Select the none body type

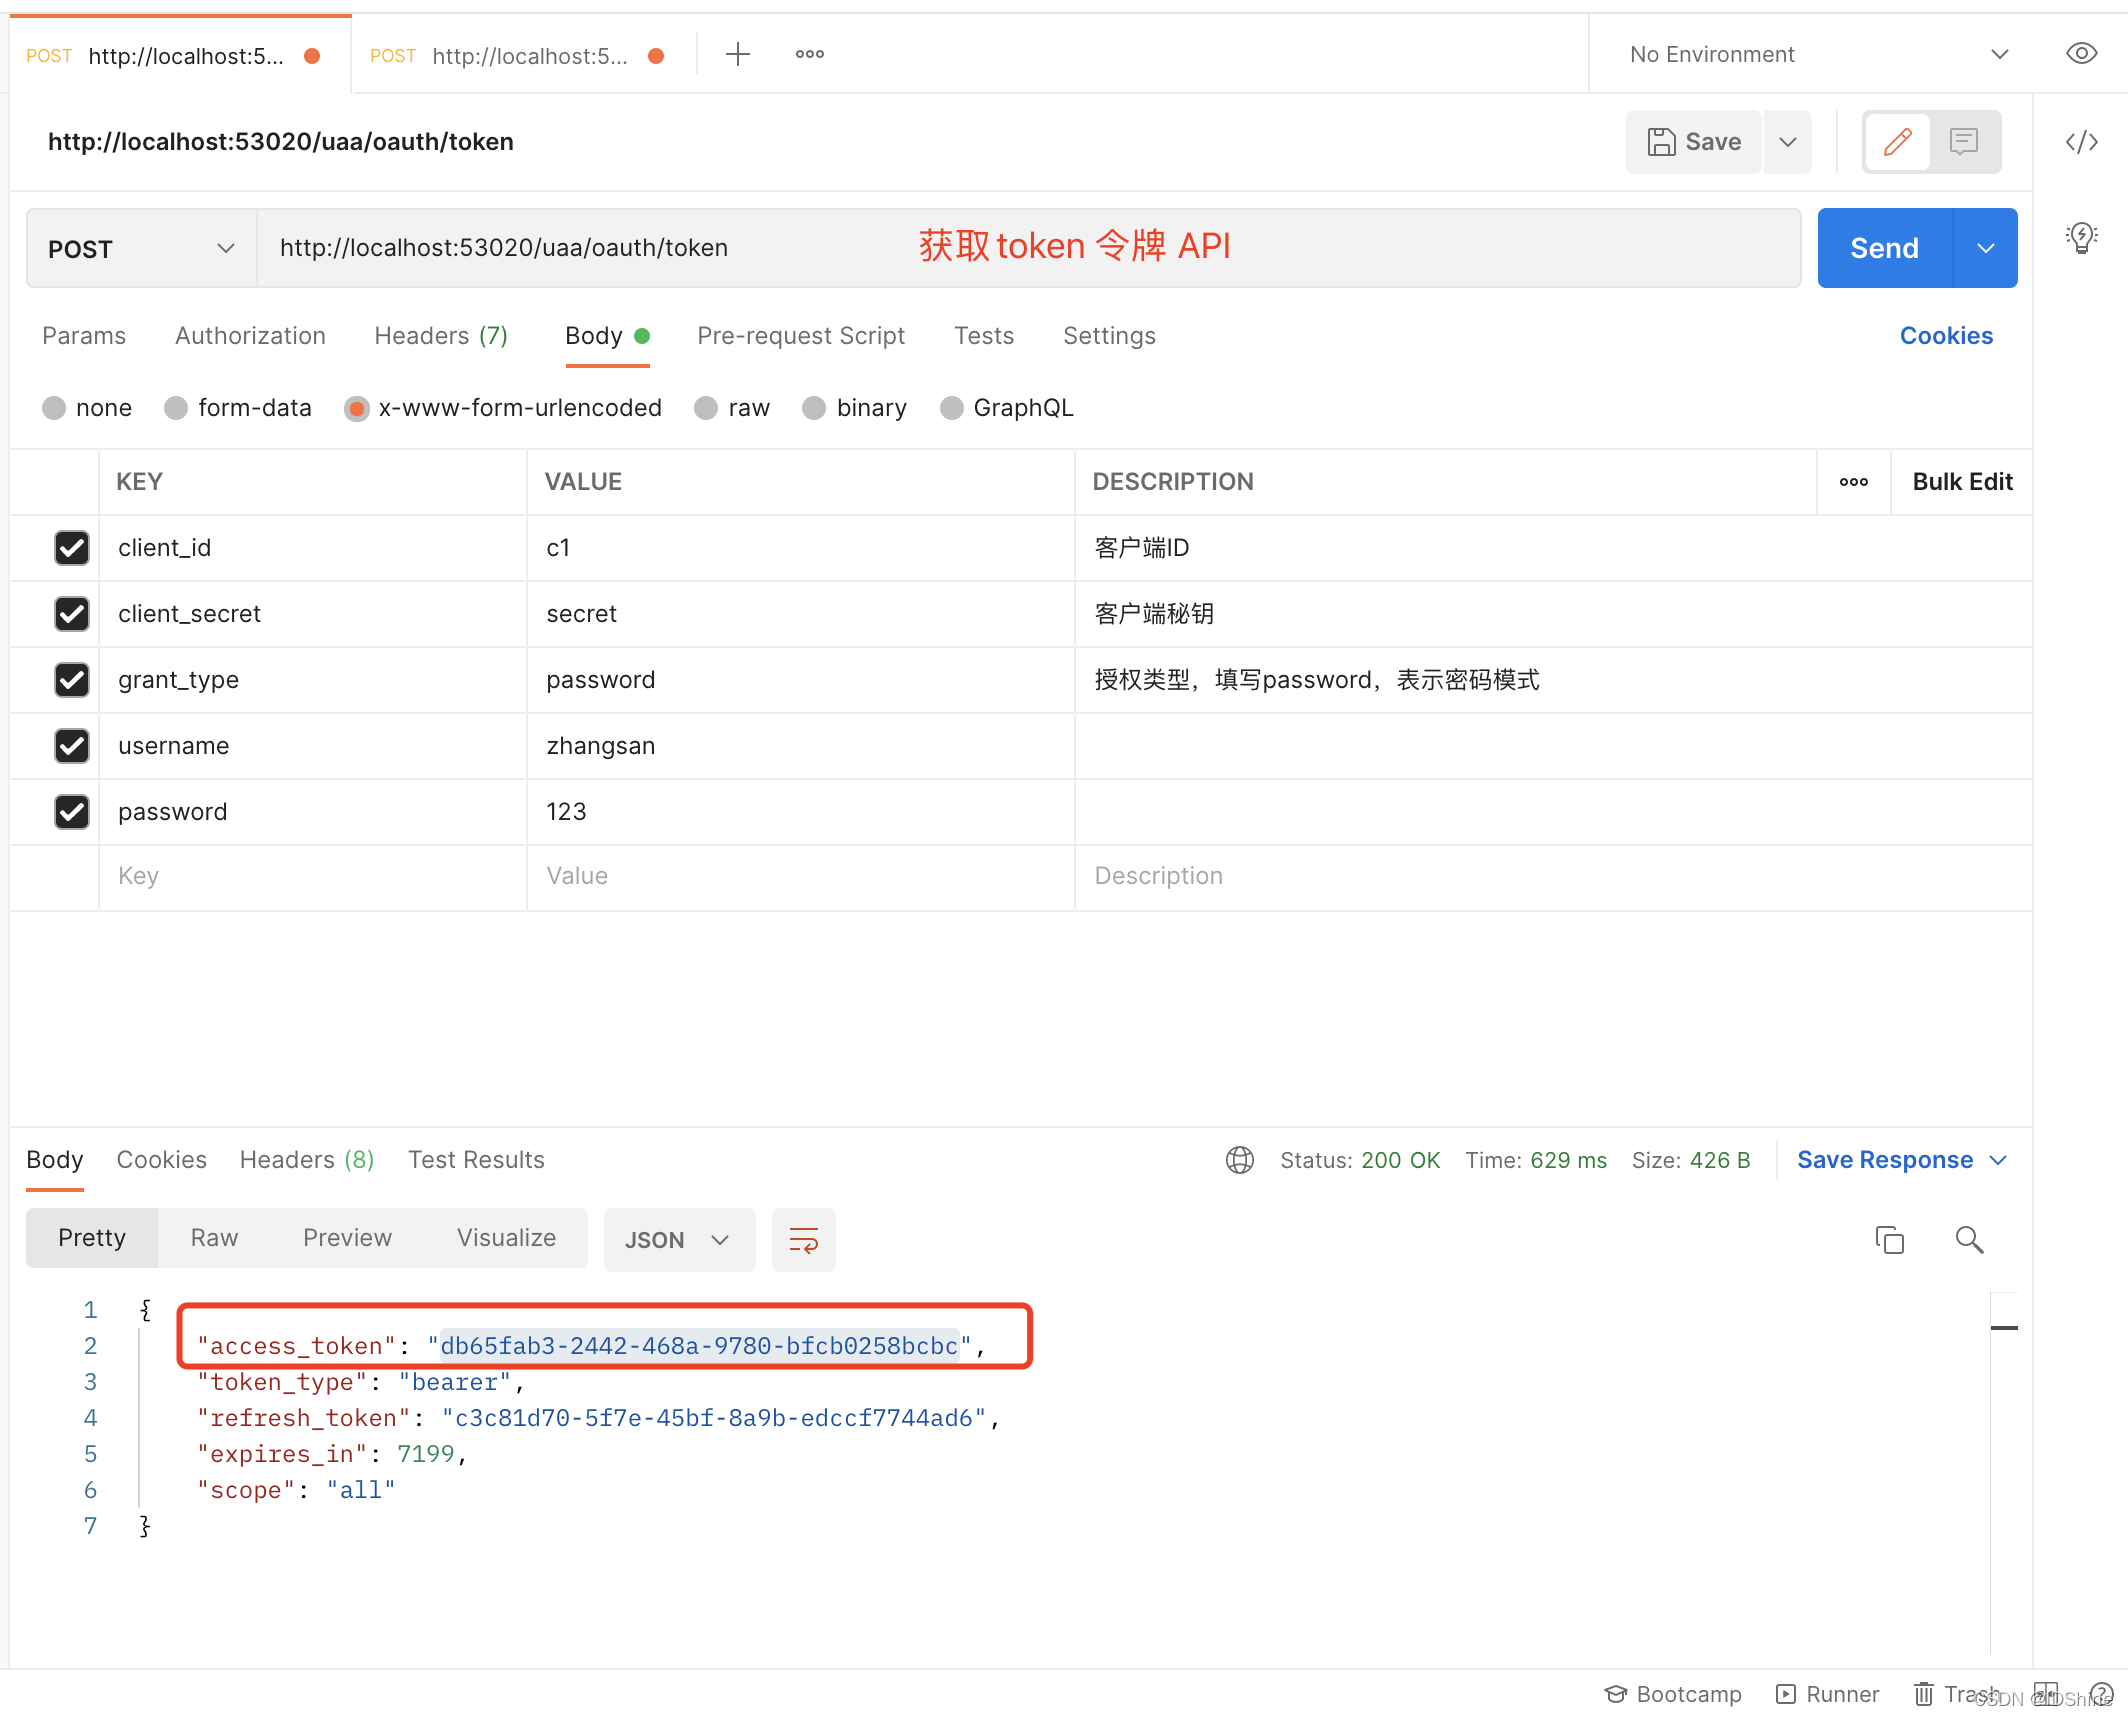click(x=54, y=408)
